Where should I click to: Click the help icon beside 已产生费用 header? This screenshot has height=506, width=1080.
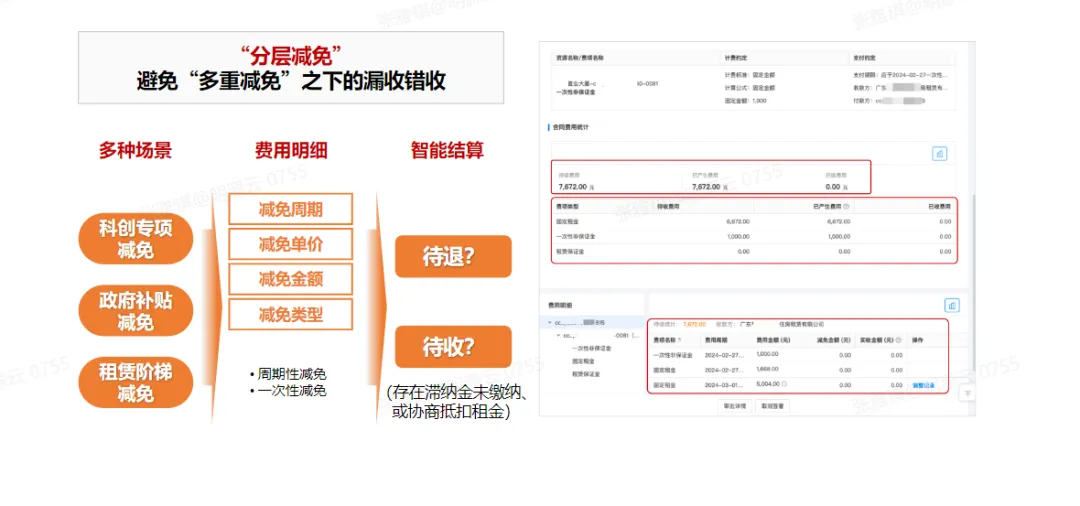(x=846, y=206)
